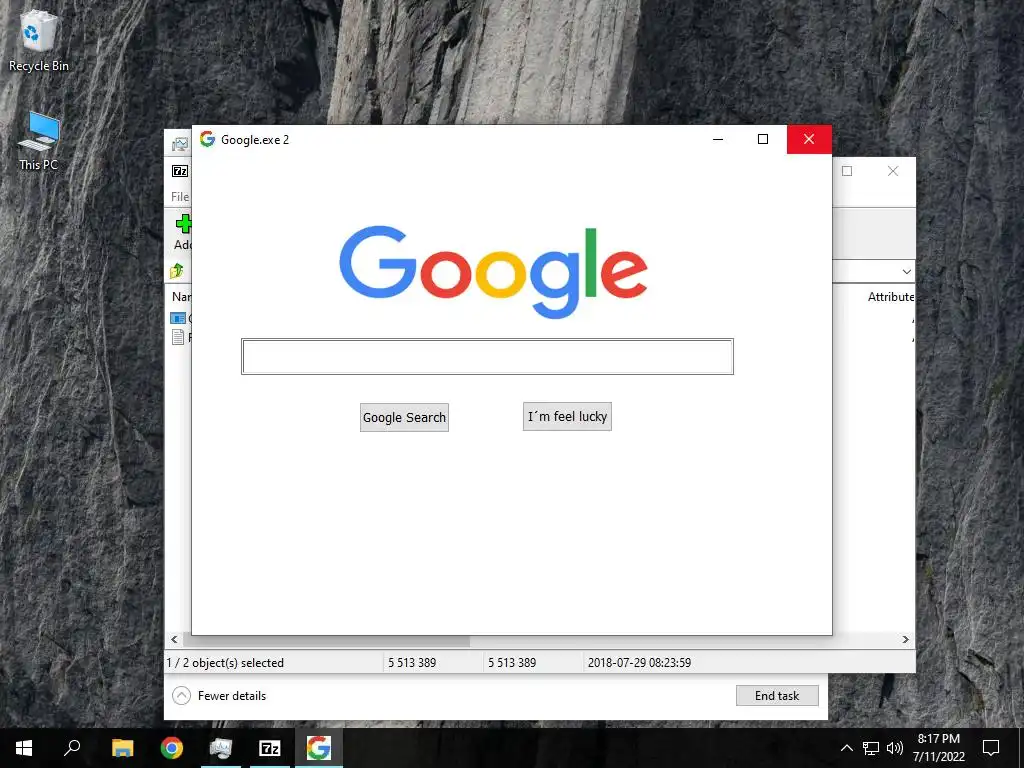Click the 7-Zip horizontal scroll right arrow
Screen dimensions: 1024x768
906,639
